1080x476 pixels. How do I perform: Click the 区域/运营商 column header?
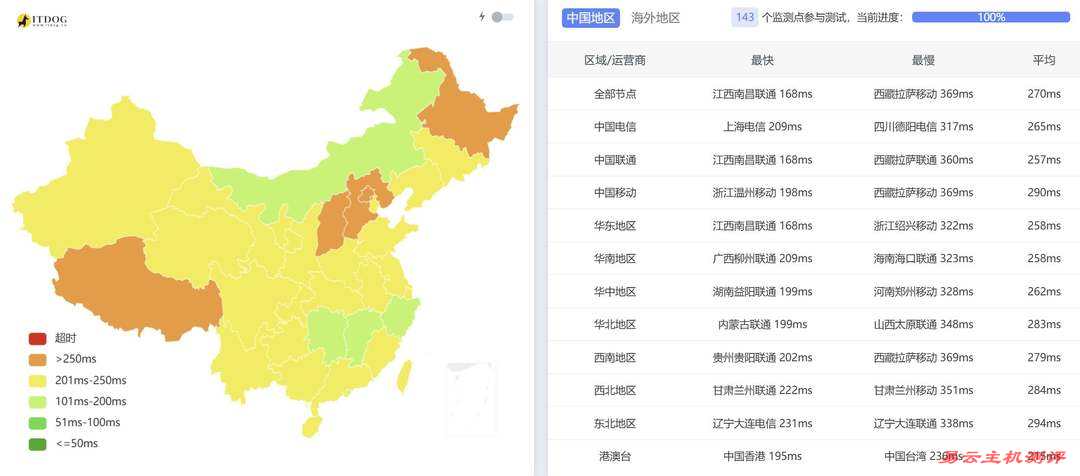615,61
